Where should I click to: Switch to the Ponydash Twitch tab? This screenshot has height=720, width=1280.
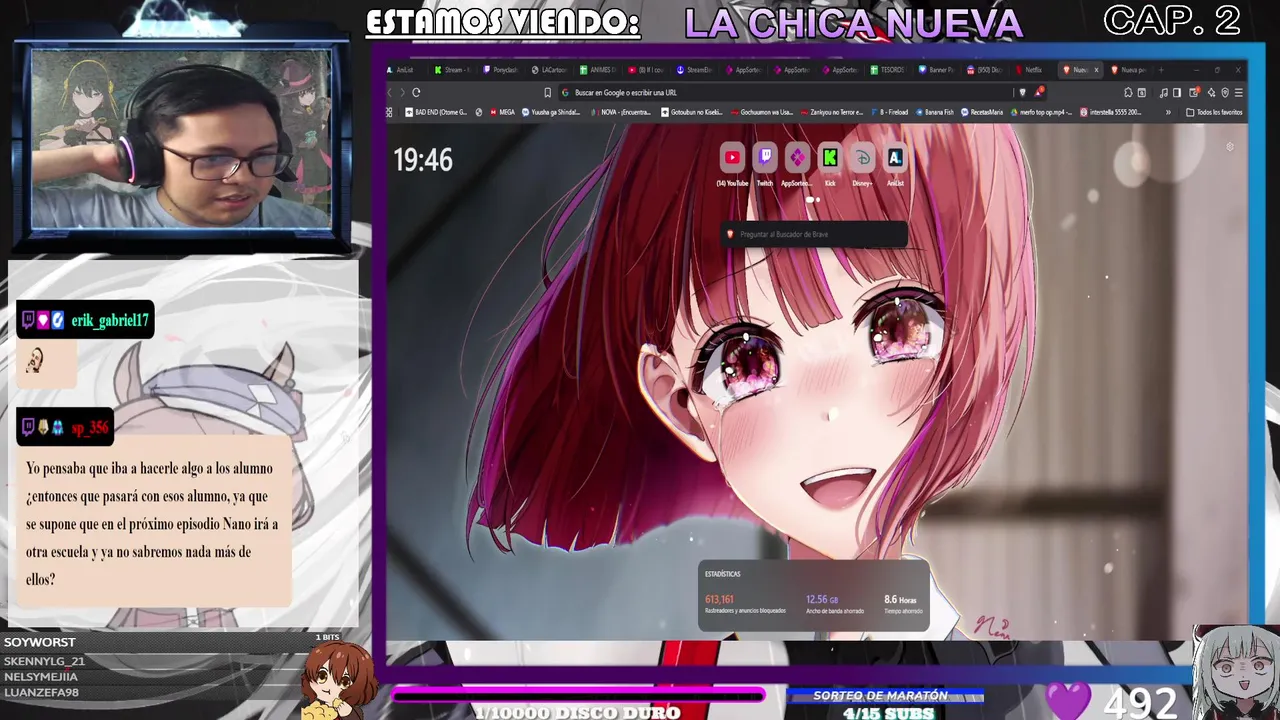click(500, 70)
